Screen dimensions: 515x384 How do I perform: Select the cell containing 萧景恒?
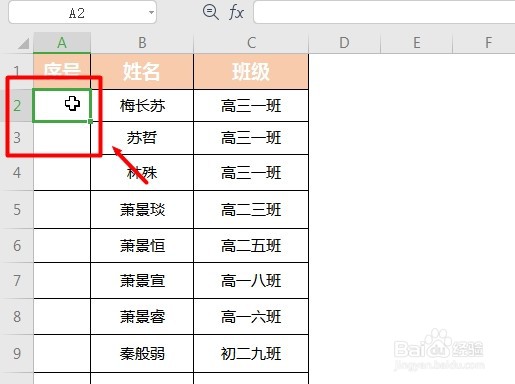click(142, 245)
